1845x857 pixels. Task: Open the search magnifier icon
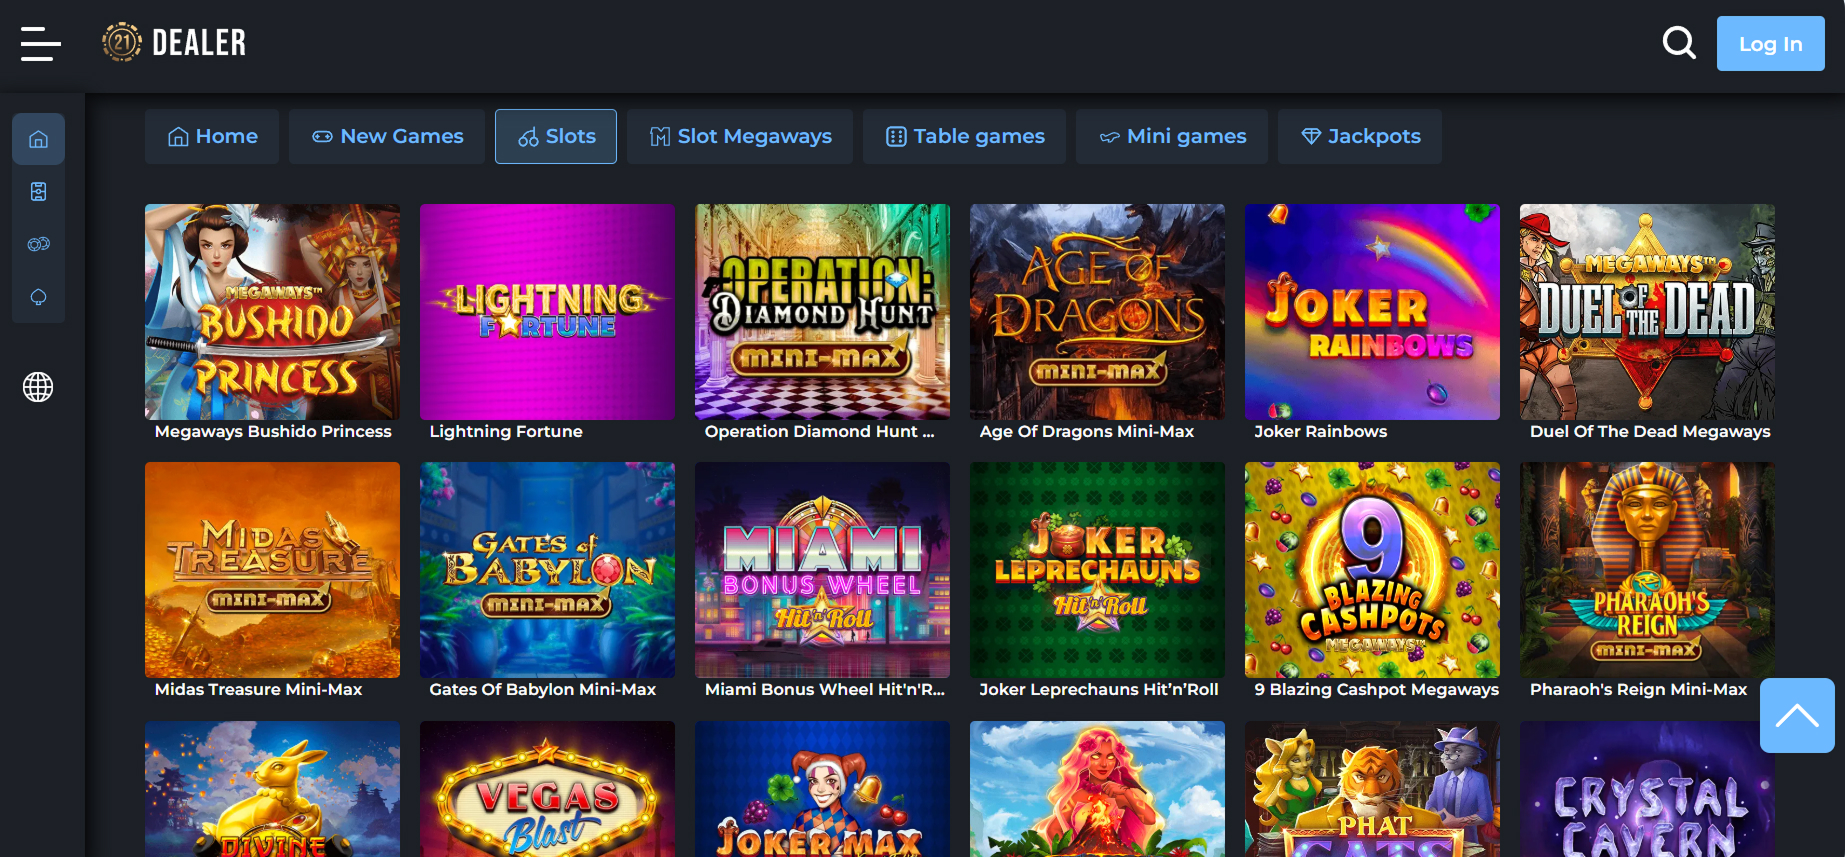coord(1678,43)
